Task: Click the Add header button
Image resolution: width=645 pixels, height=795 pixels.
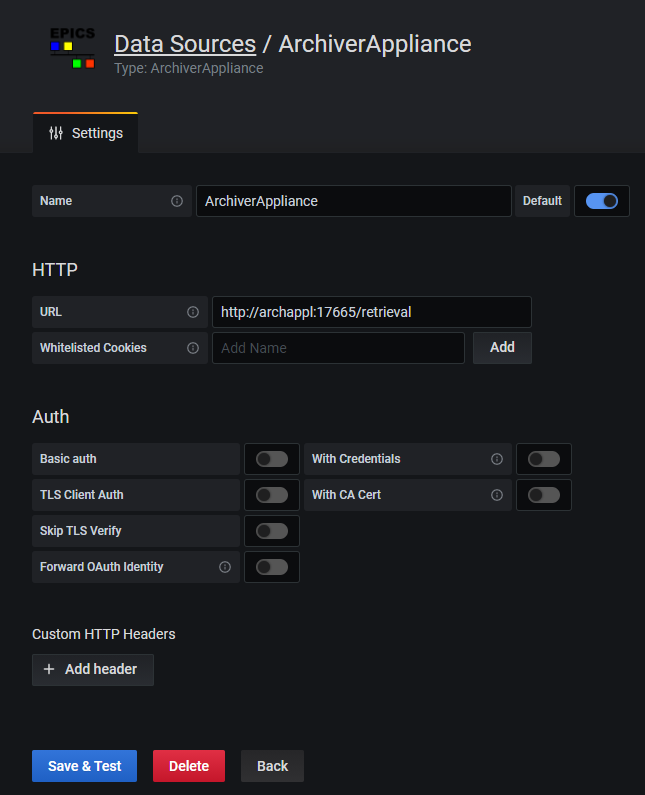Action: 93,670
